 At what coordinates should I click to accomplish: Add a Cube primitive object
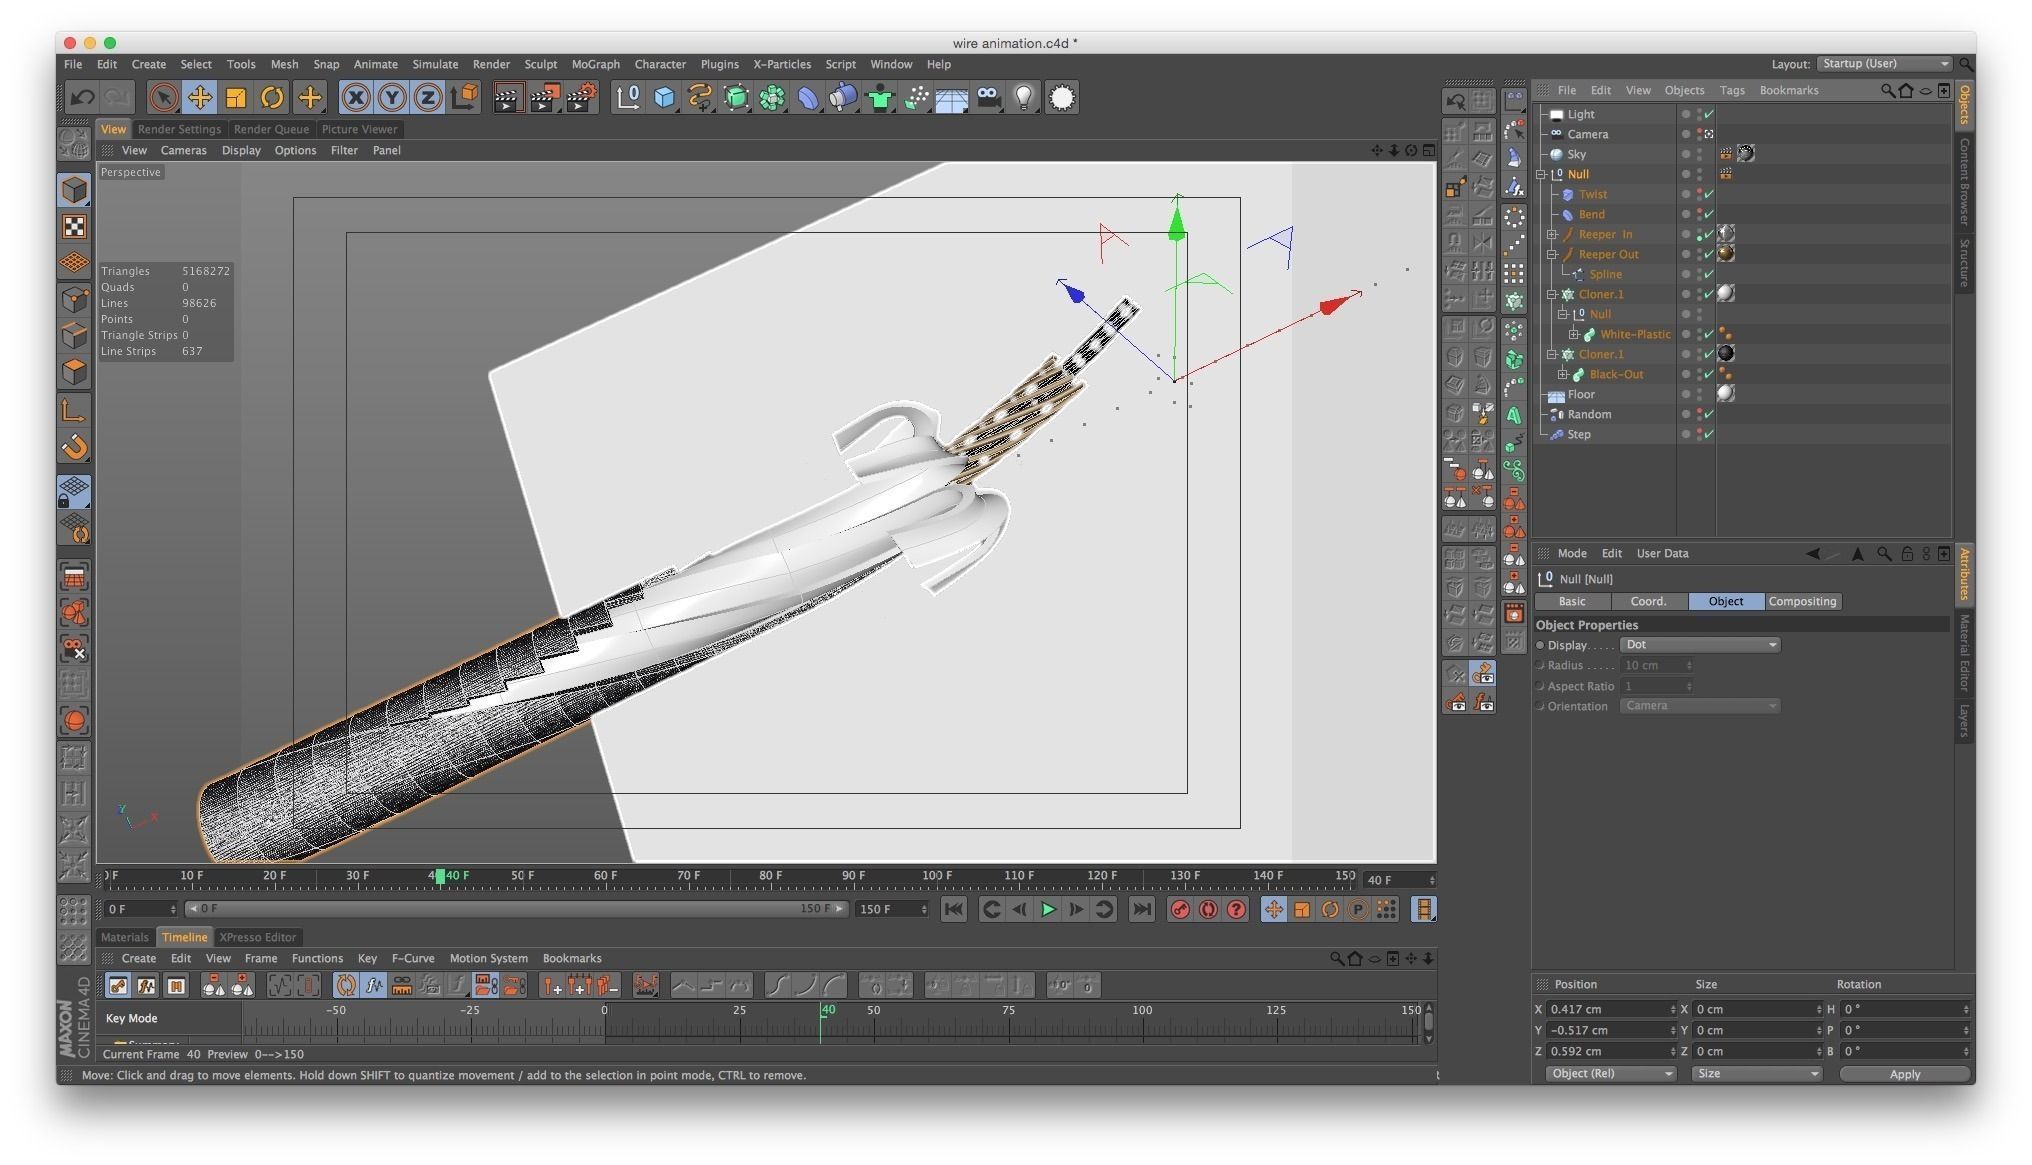point(664,97)
